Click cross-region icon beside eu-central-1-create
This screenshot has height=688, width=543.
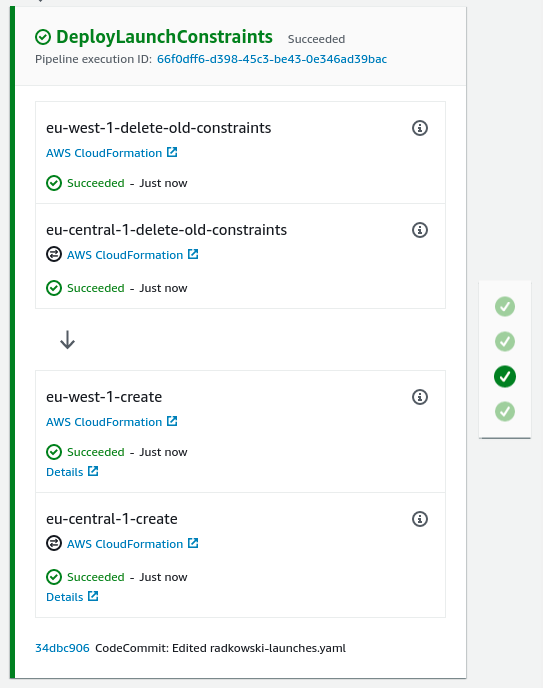[x=54, y=543]
